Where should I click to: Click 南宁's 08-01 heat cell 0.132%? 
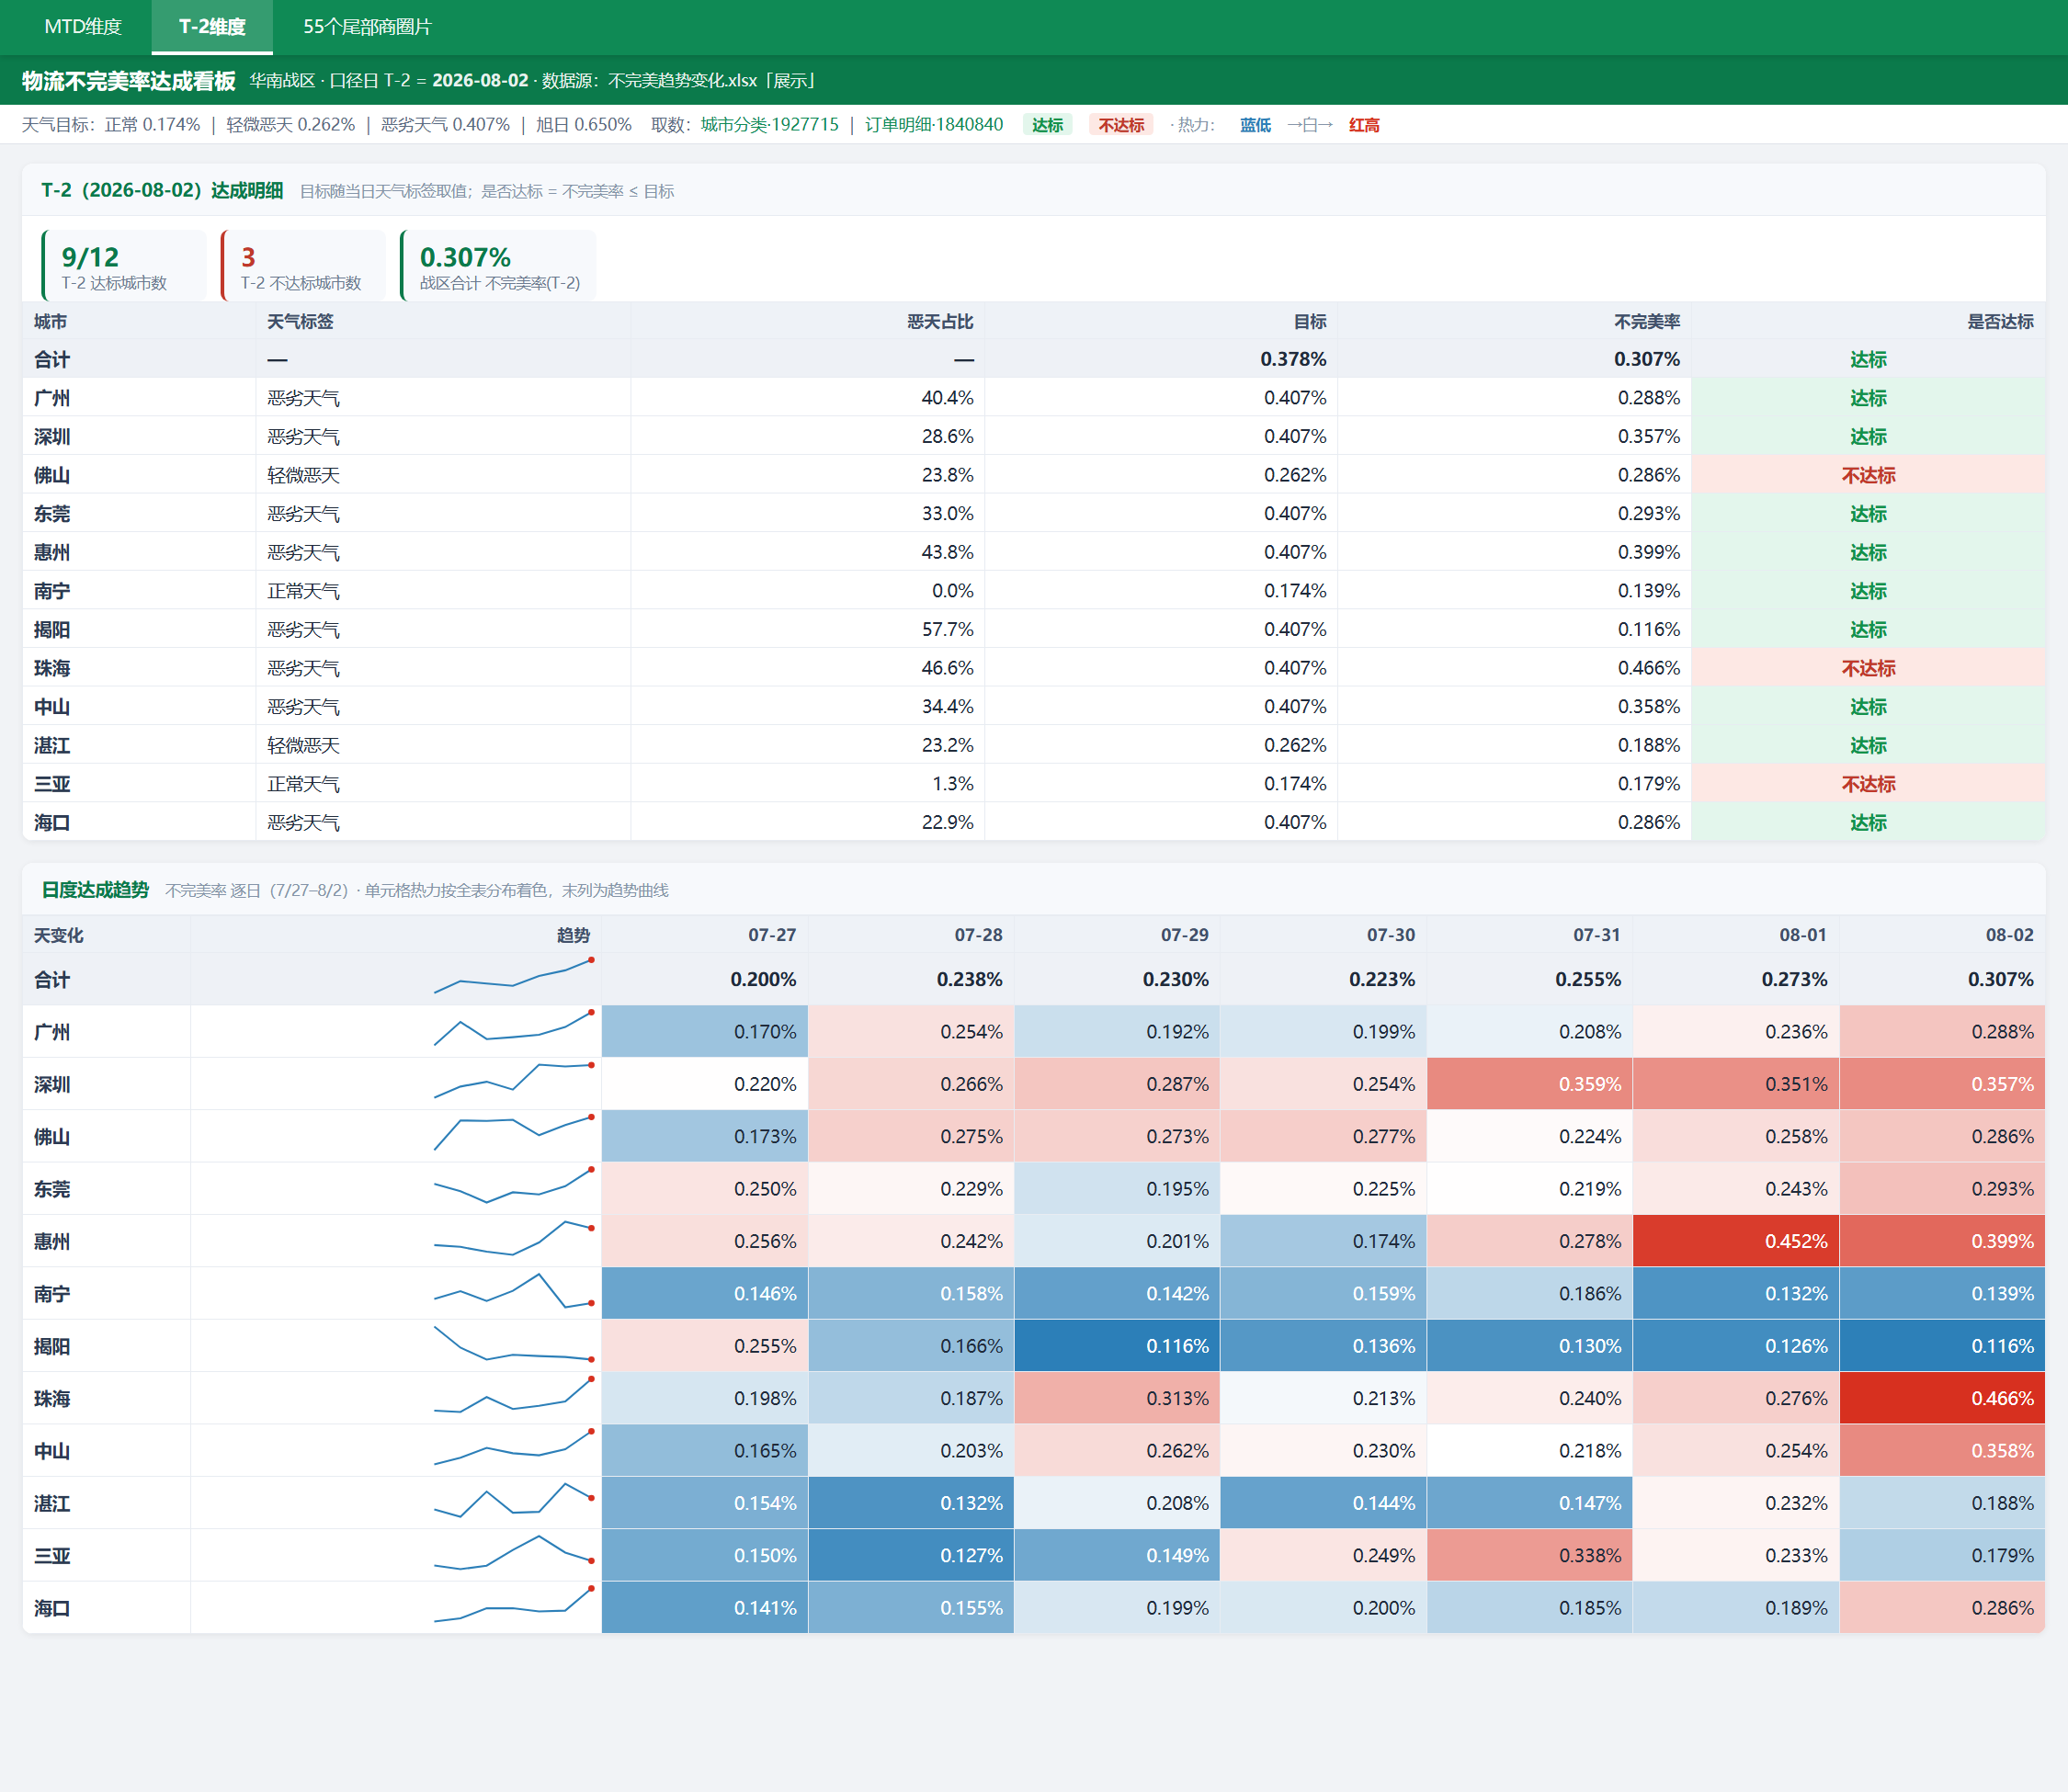pyautogui.click(x=1736, y=1293)
